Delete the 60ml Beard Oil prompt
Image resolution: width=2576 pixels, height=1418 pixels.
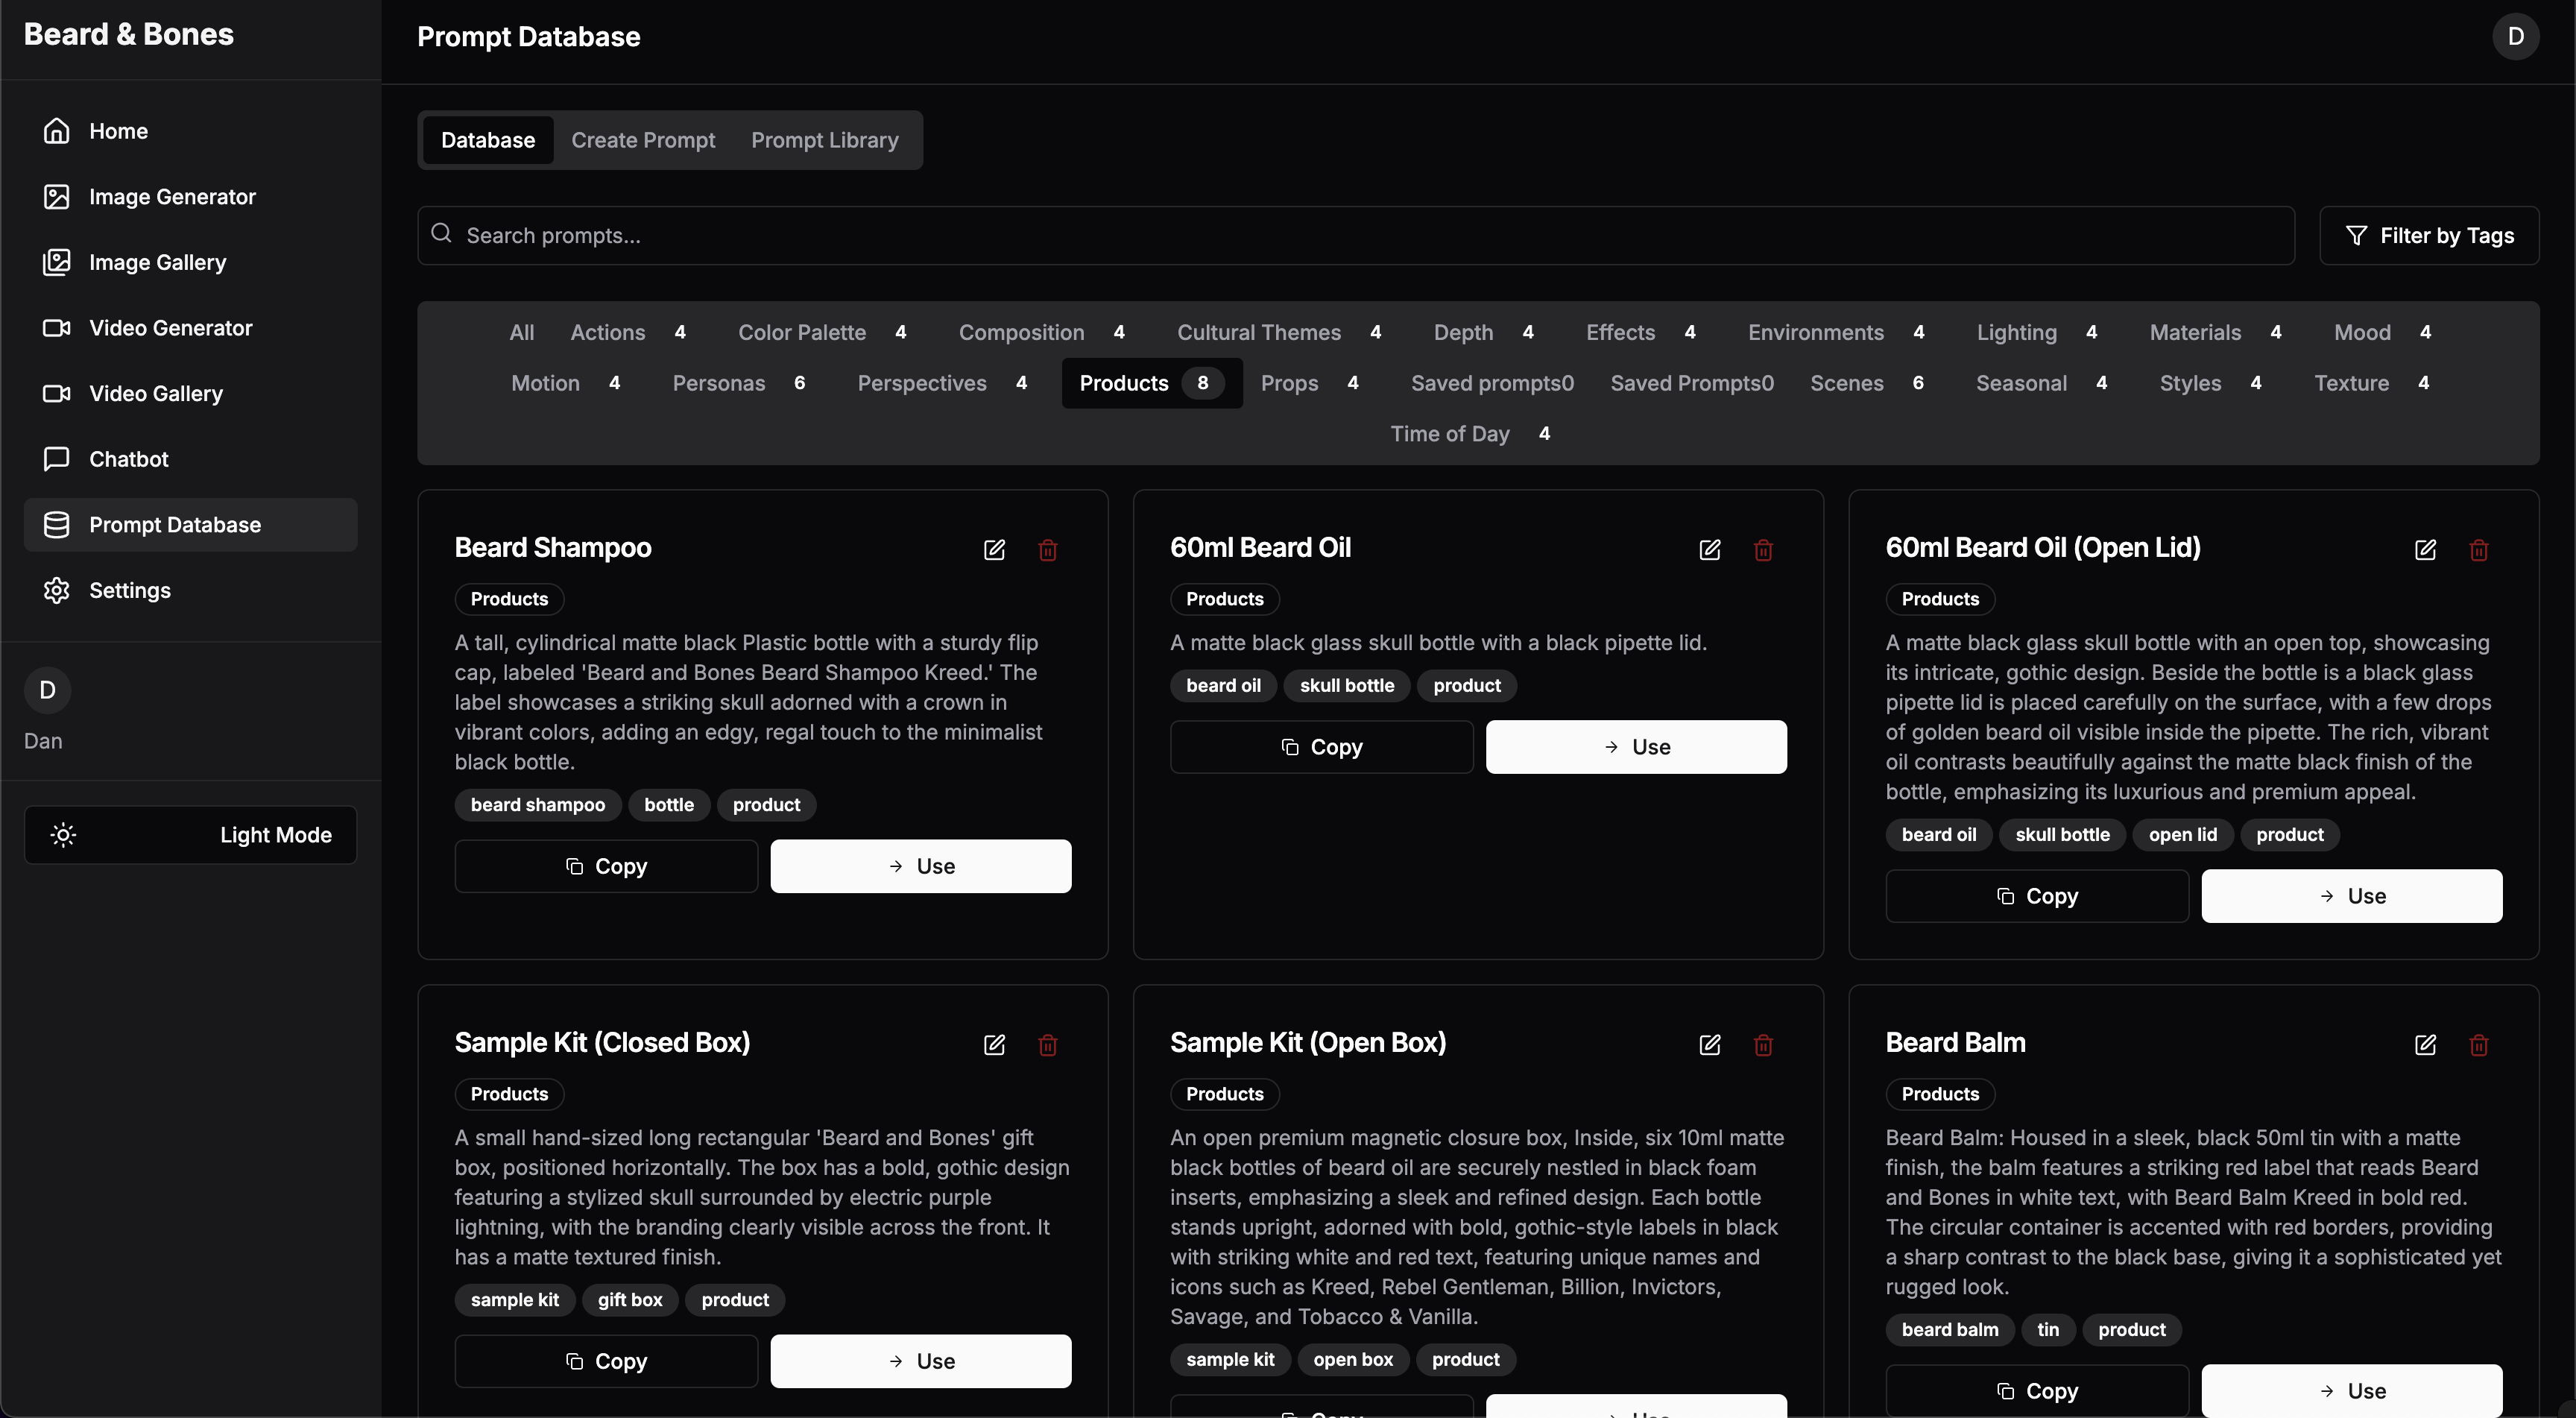point(1763,550)
